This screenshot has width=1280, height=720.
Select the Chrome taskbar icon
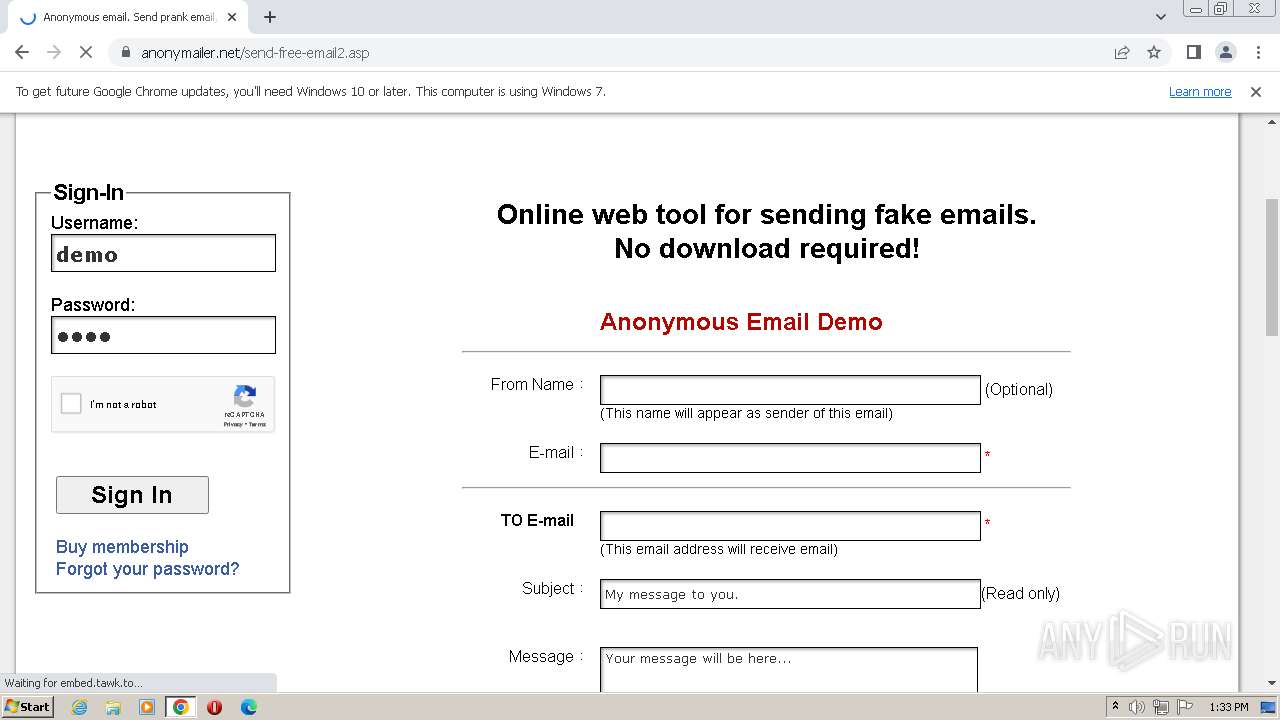point(181,707)
